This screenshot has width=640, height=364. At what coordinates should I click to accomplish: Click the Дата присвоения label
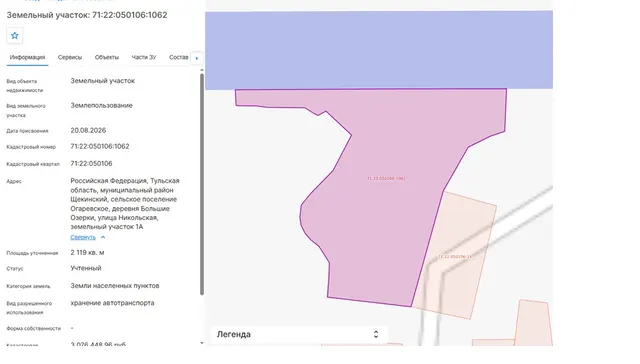coord(27,131)
